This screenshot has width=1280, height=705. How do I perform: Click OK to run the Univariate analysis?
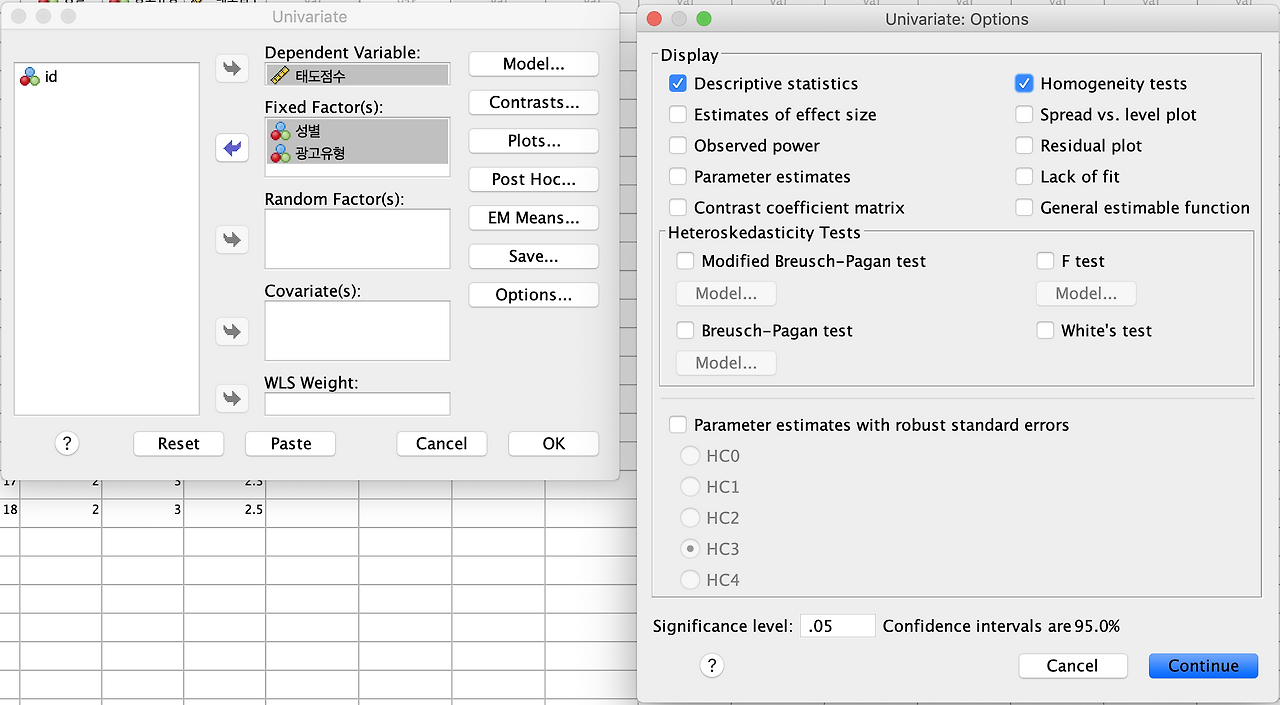553,443
